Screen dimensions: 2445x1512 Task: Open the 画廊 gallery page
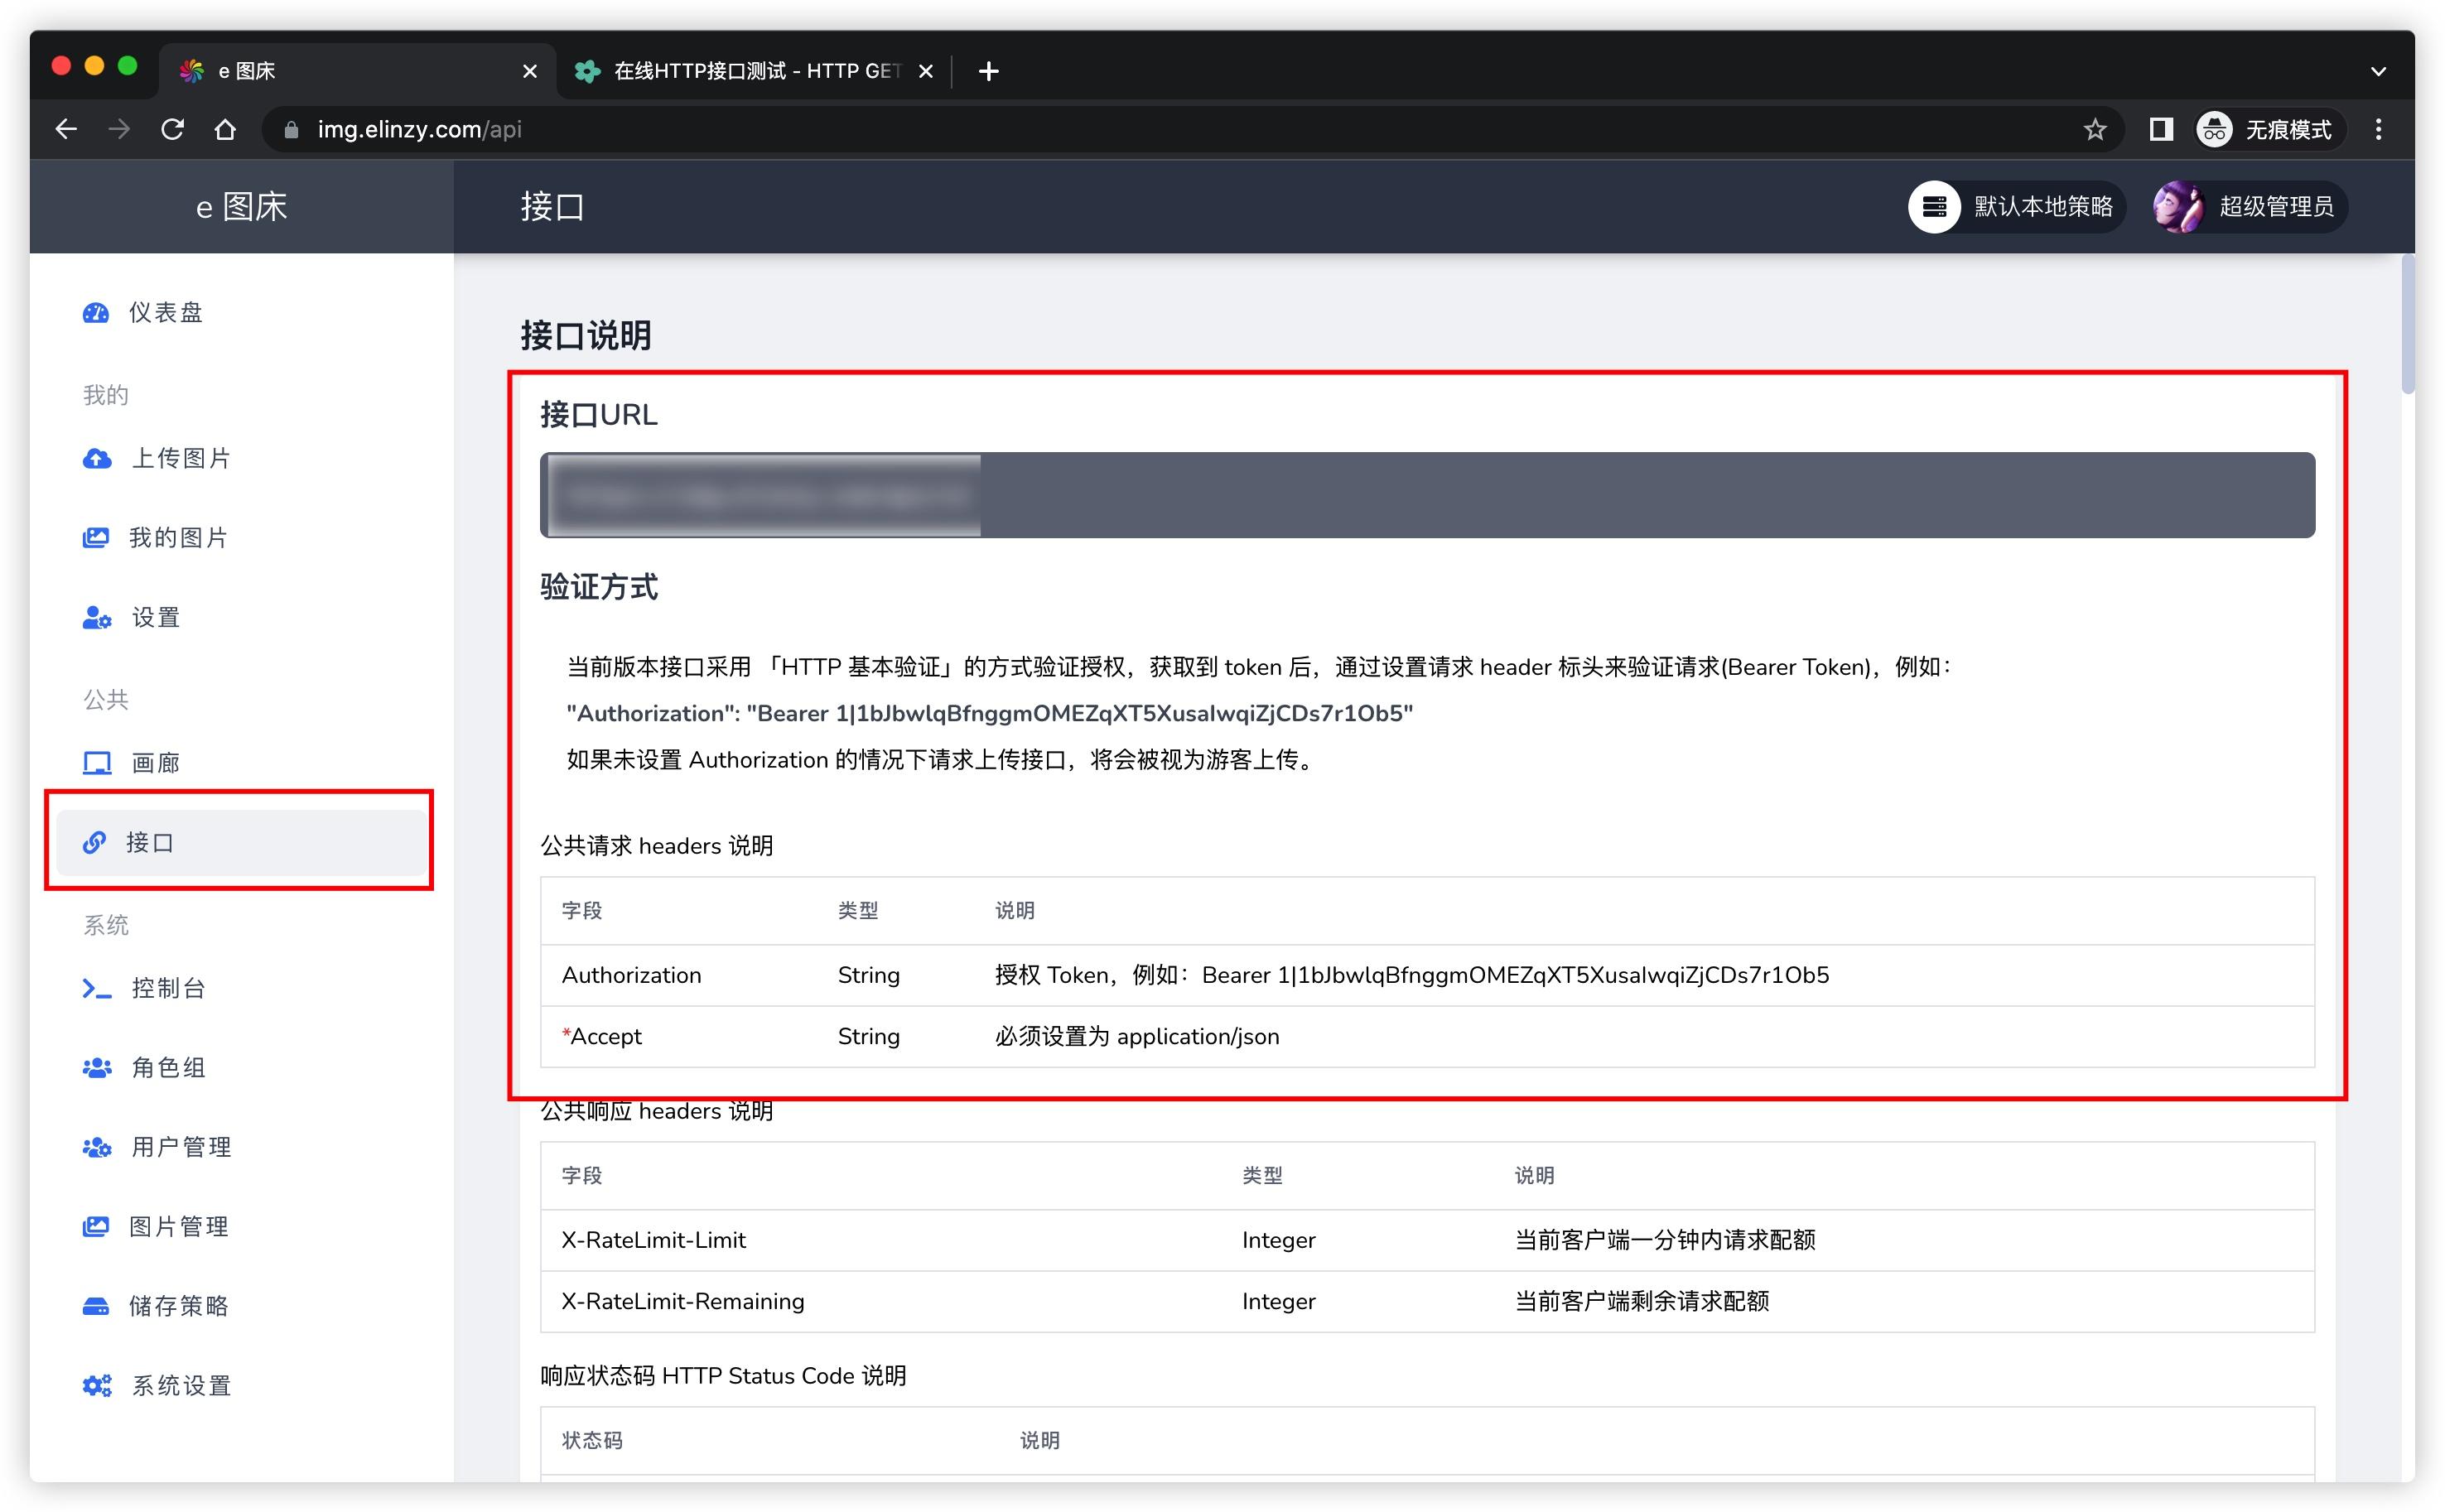click(153, 762)
